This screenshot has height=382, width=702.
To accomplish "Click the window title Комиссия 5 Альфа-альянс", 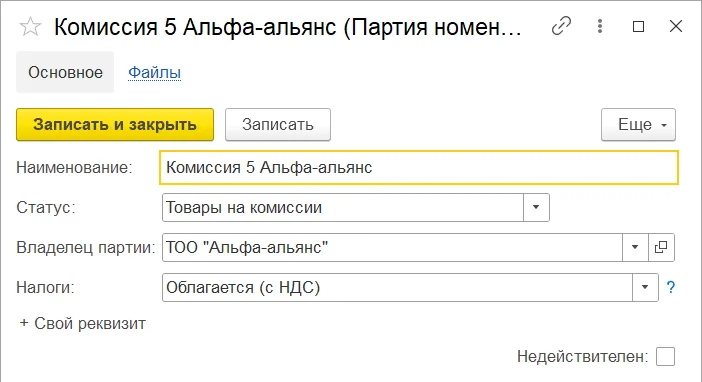I will [x=288, y=27].
